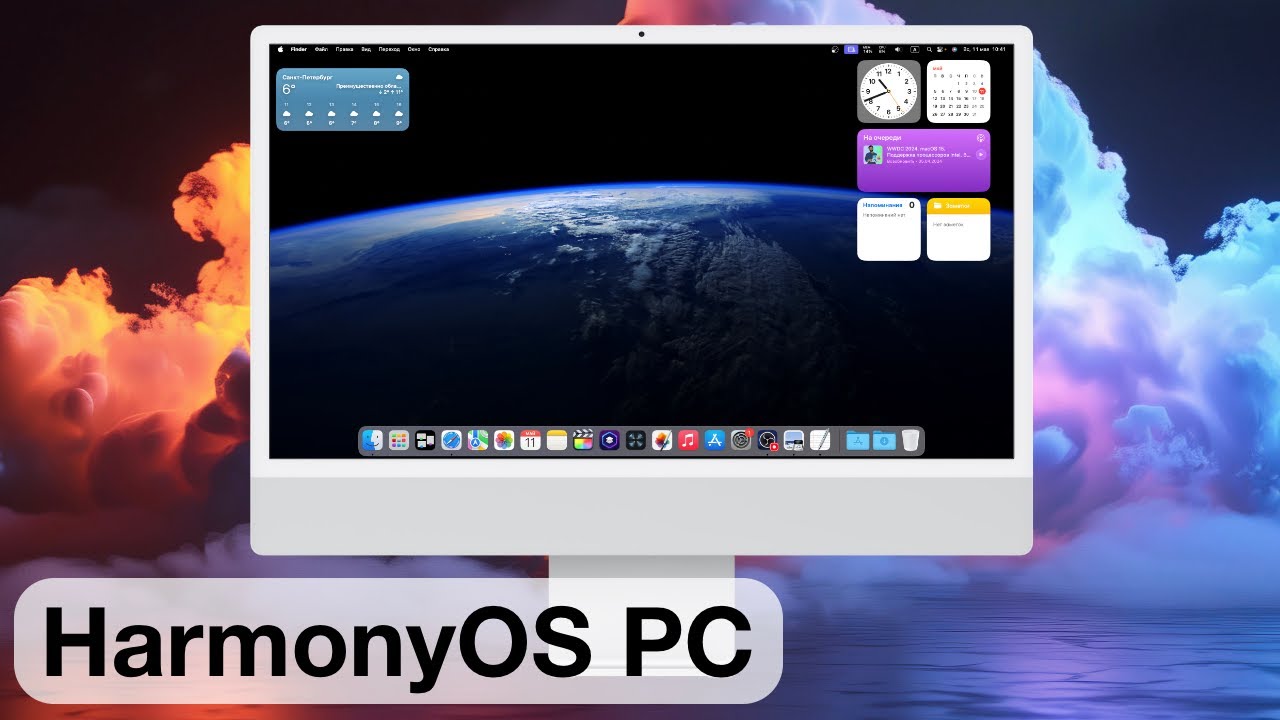The width and height of the screenshot is (1280, 720).
Task: Open the Finder menu
Action: point(299,49)
